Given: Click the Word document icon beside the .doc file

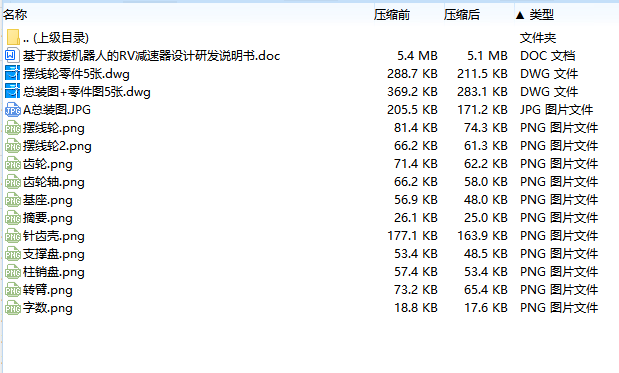Looking at the screenshot, I should 12,55.
